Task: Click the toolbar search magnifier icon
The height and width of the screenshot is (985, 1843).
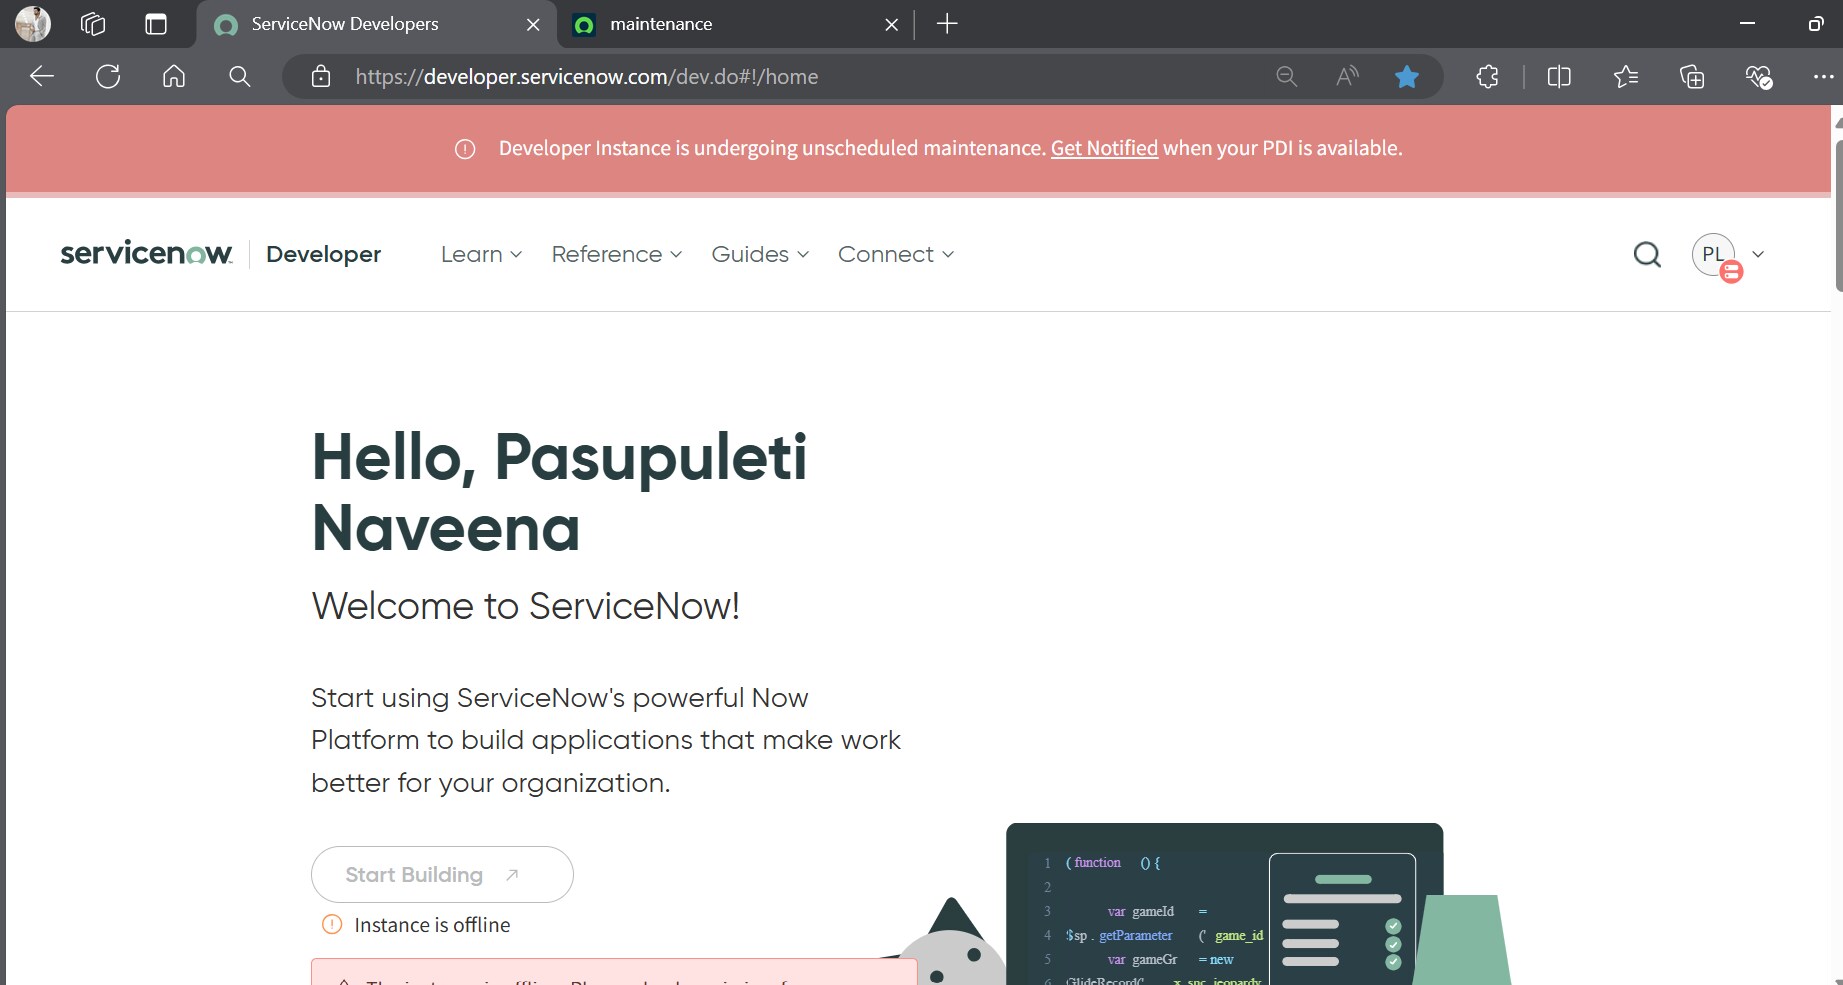Action: (x=240, y=76)
